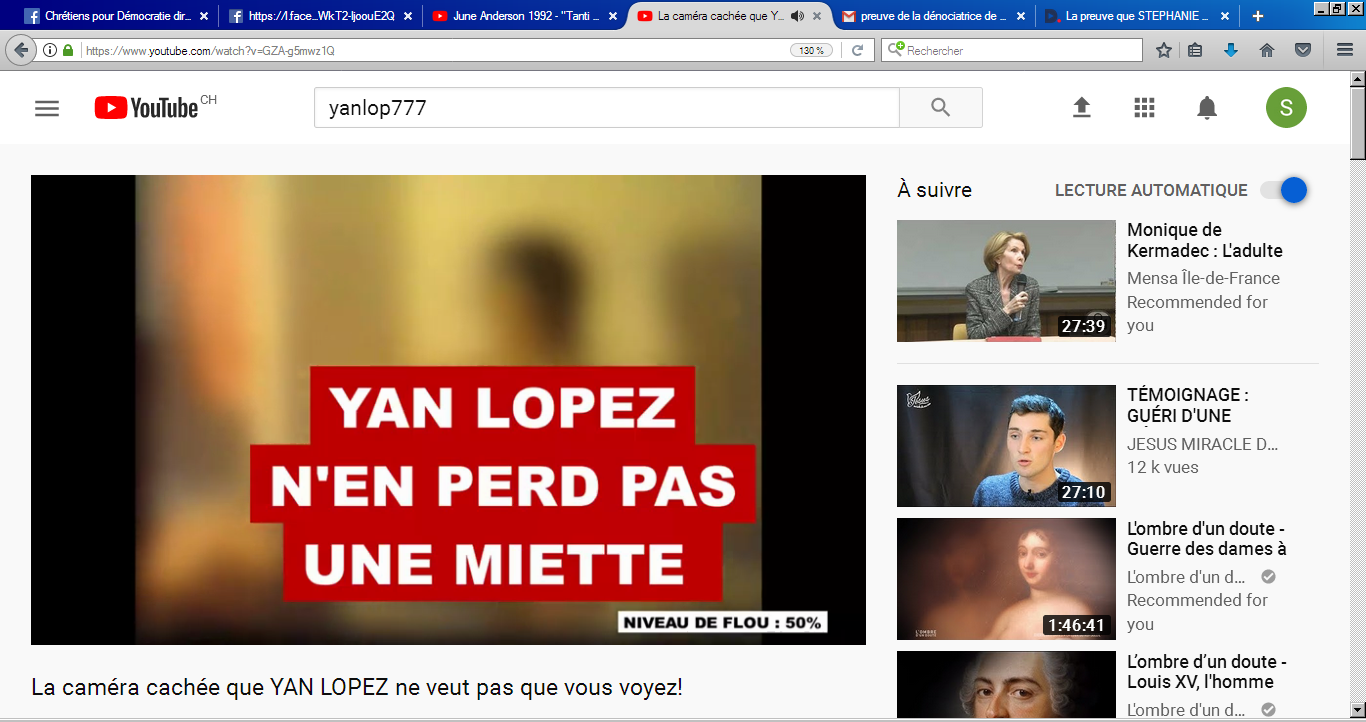Click the video title 'La caméra cachée que YAN LOPEZ'
Screen dimensions: 1366x722
(x=357, y=688)
